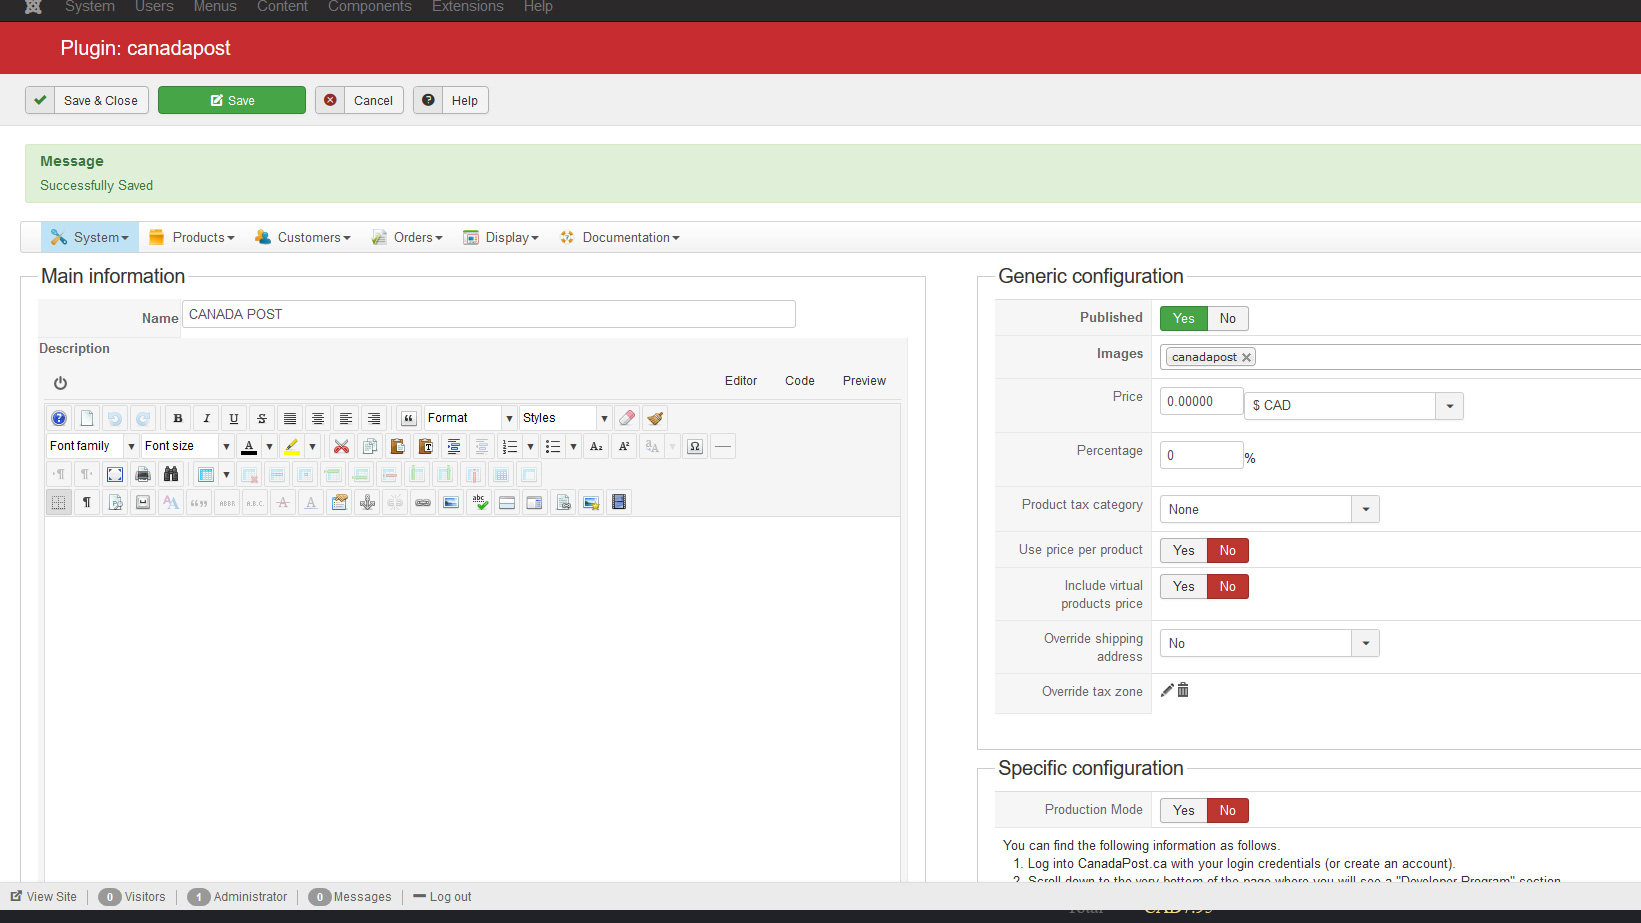The image size is (1641, 923).
Task: Open the Font family dropdown
Action: click(x=92, y=446)
